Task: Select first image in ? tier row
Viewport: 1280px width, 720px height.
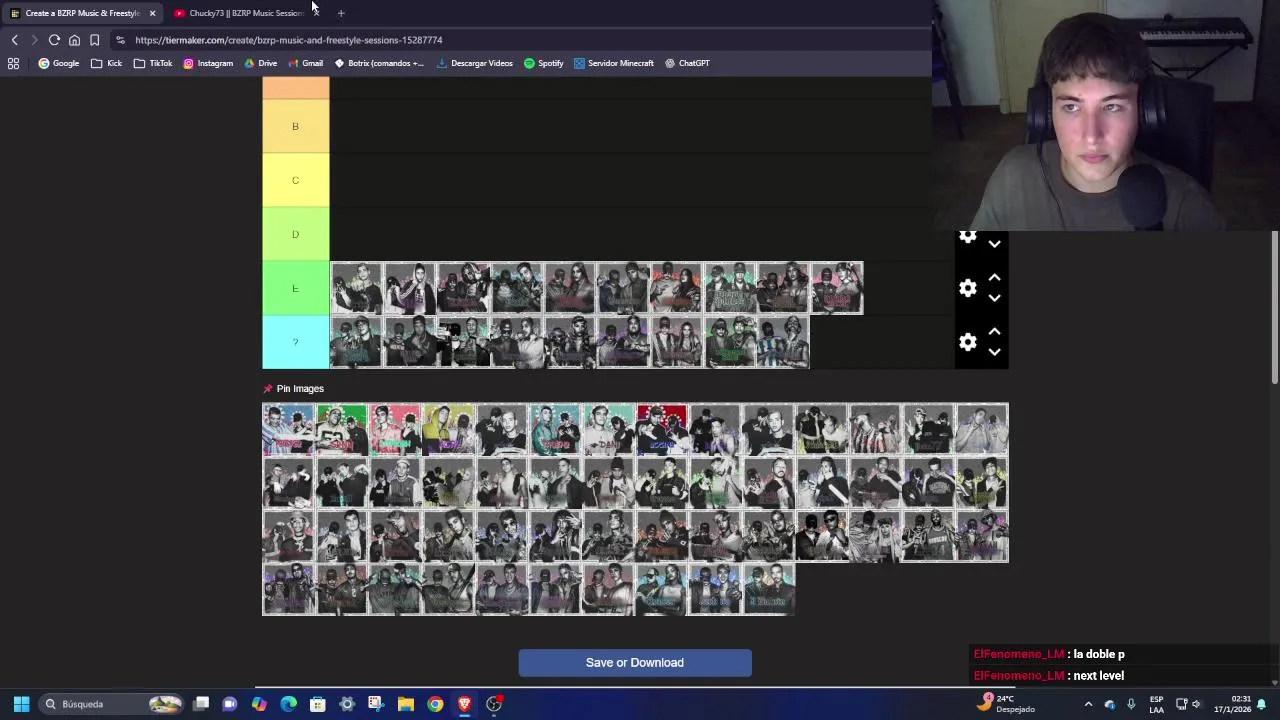Action: pyautogui.click(x=356, y=342)
